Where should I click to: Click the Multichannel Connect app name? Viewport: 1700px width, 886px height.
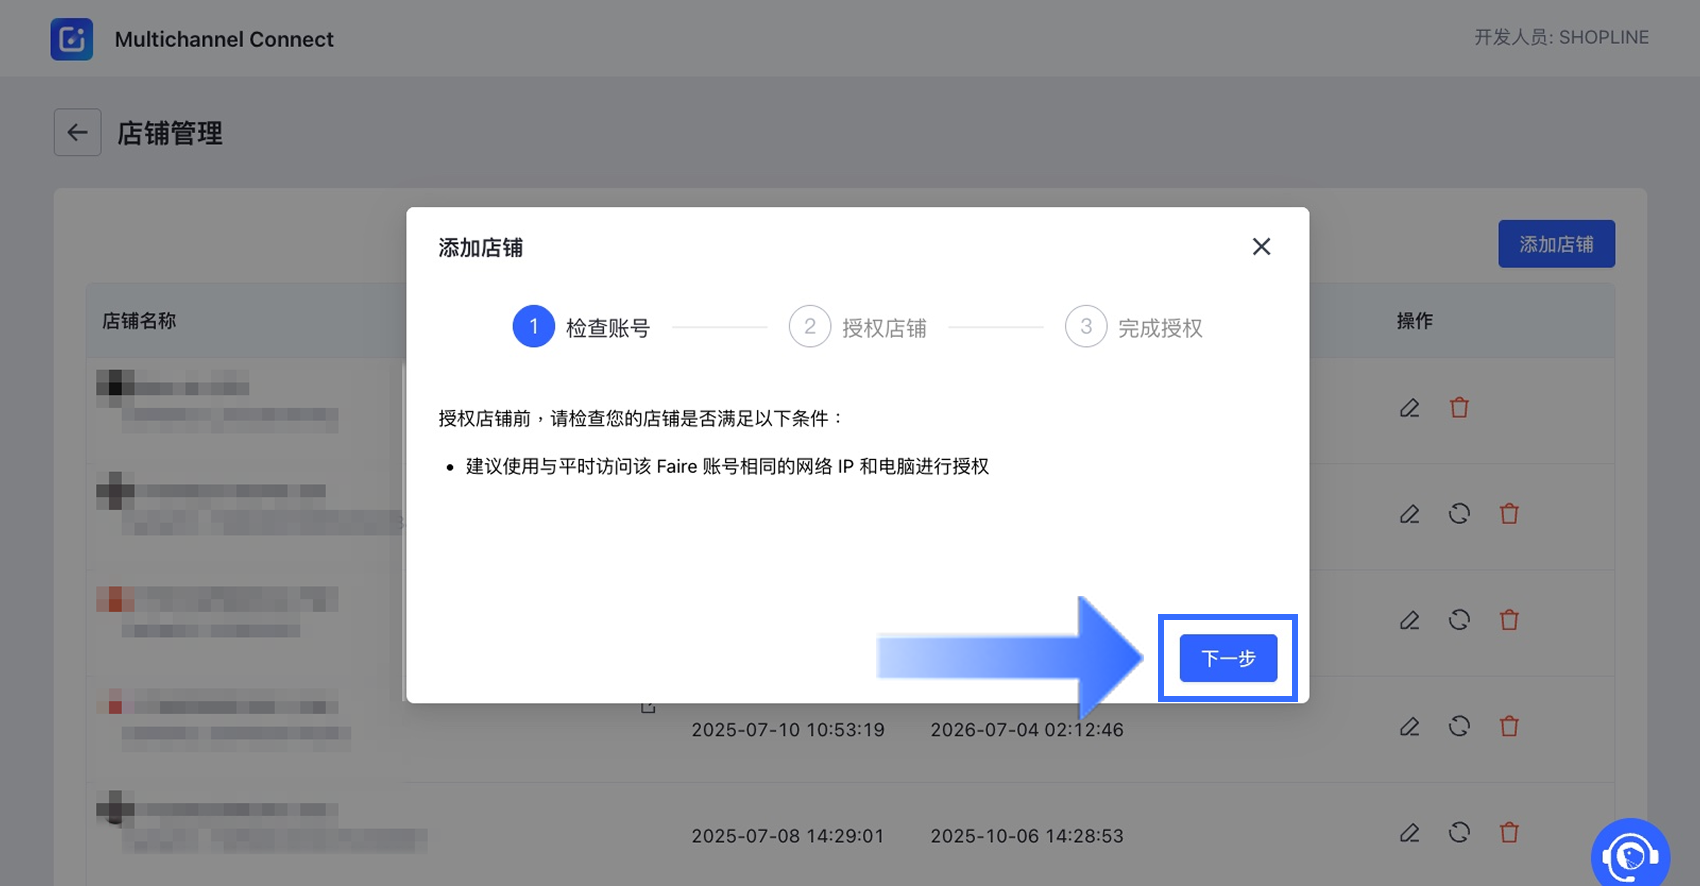pyautogui.click(x=224, y=39)
